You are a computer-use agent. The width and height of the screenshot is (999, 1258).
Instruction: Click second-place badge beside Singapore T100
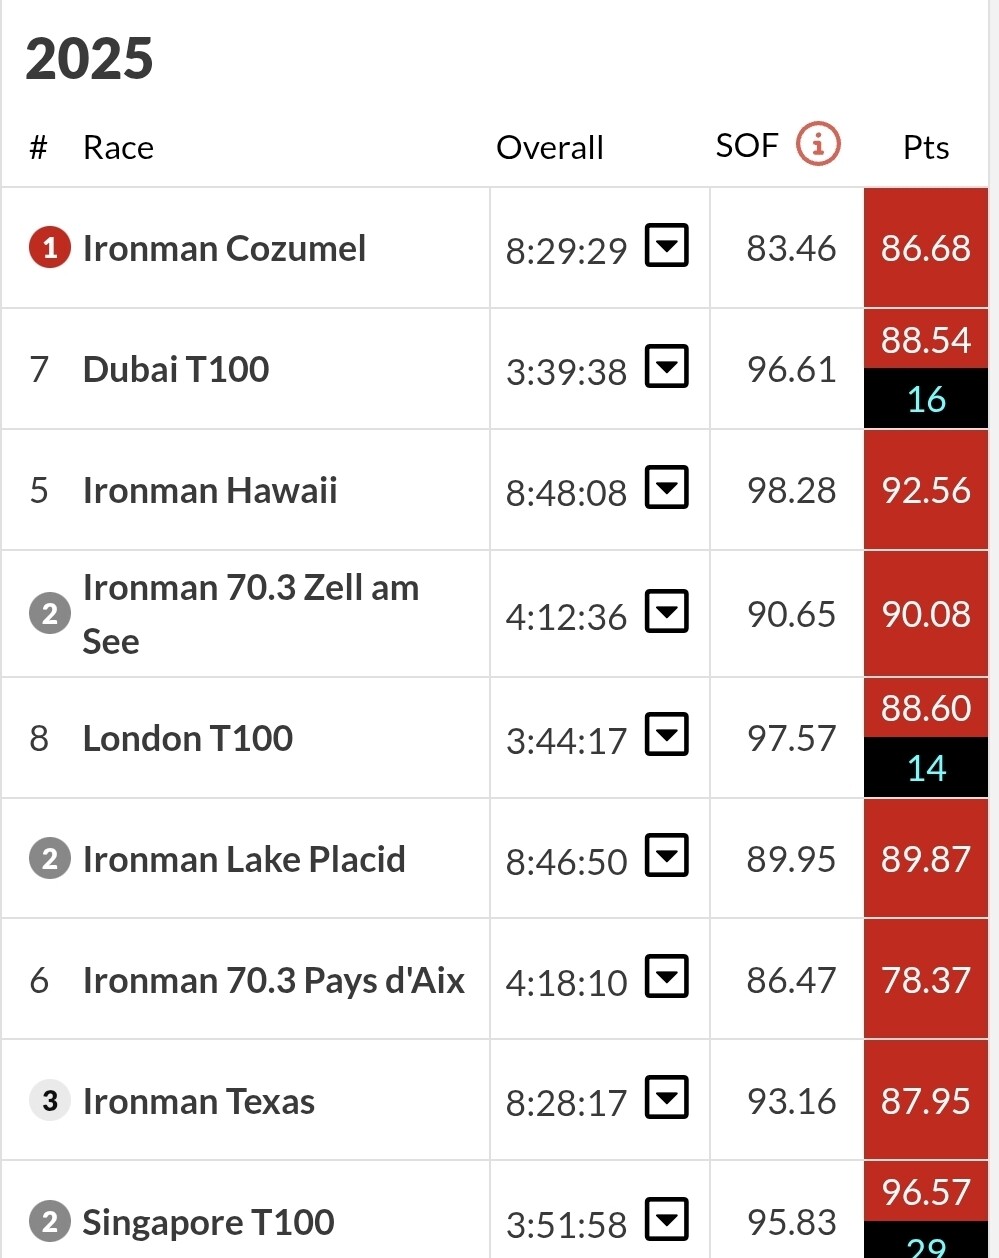click(x=50, y=1221)
